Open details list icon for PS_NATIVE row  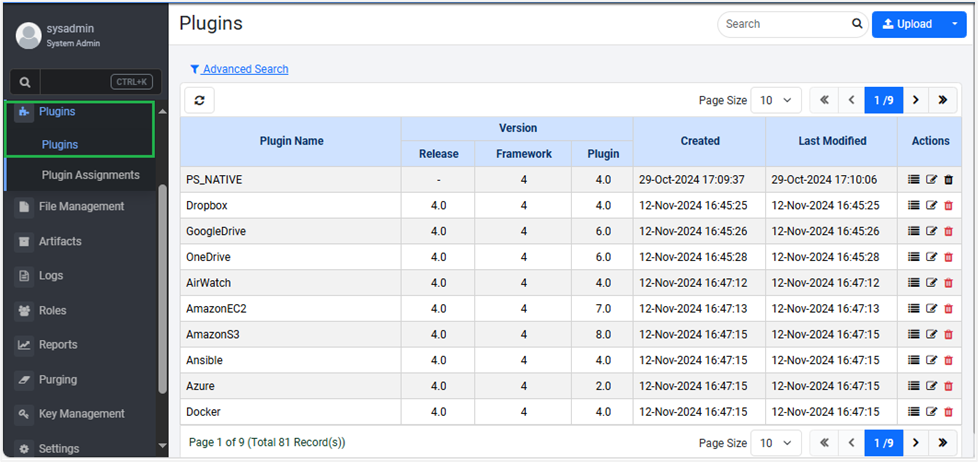(x=914, y=180)
